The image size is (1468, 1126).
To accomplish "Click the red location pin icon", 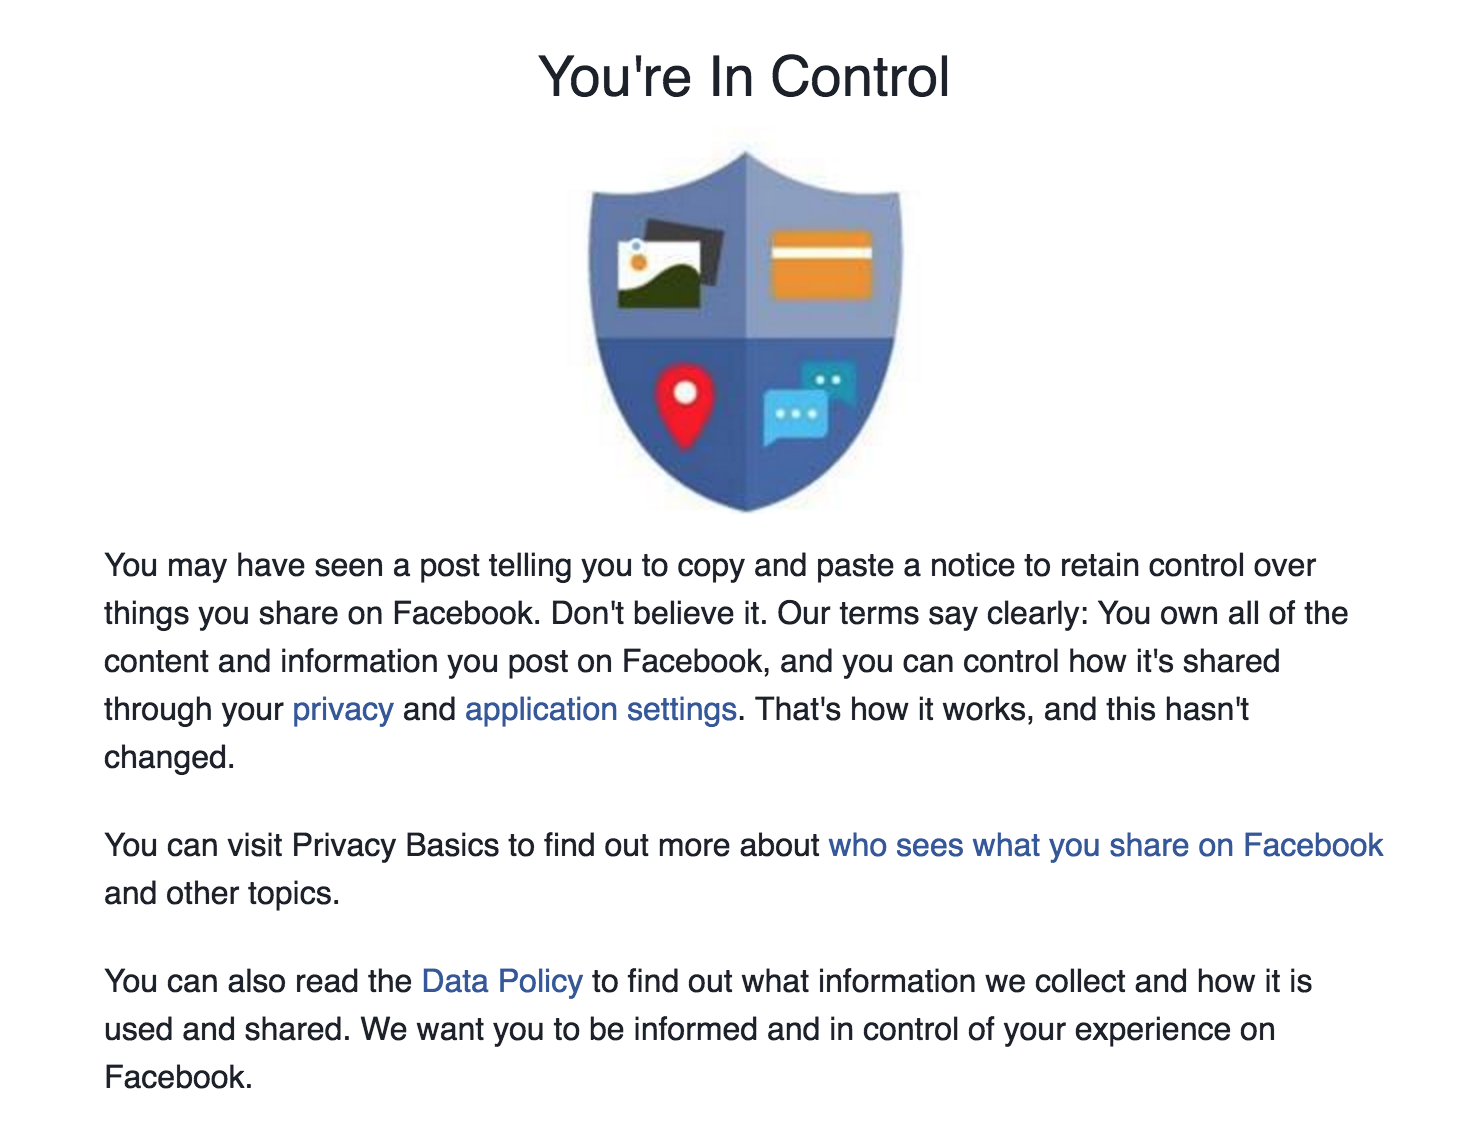I will click(685, 408).
